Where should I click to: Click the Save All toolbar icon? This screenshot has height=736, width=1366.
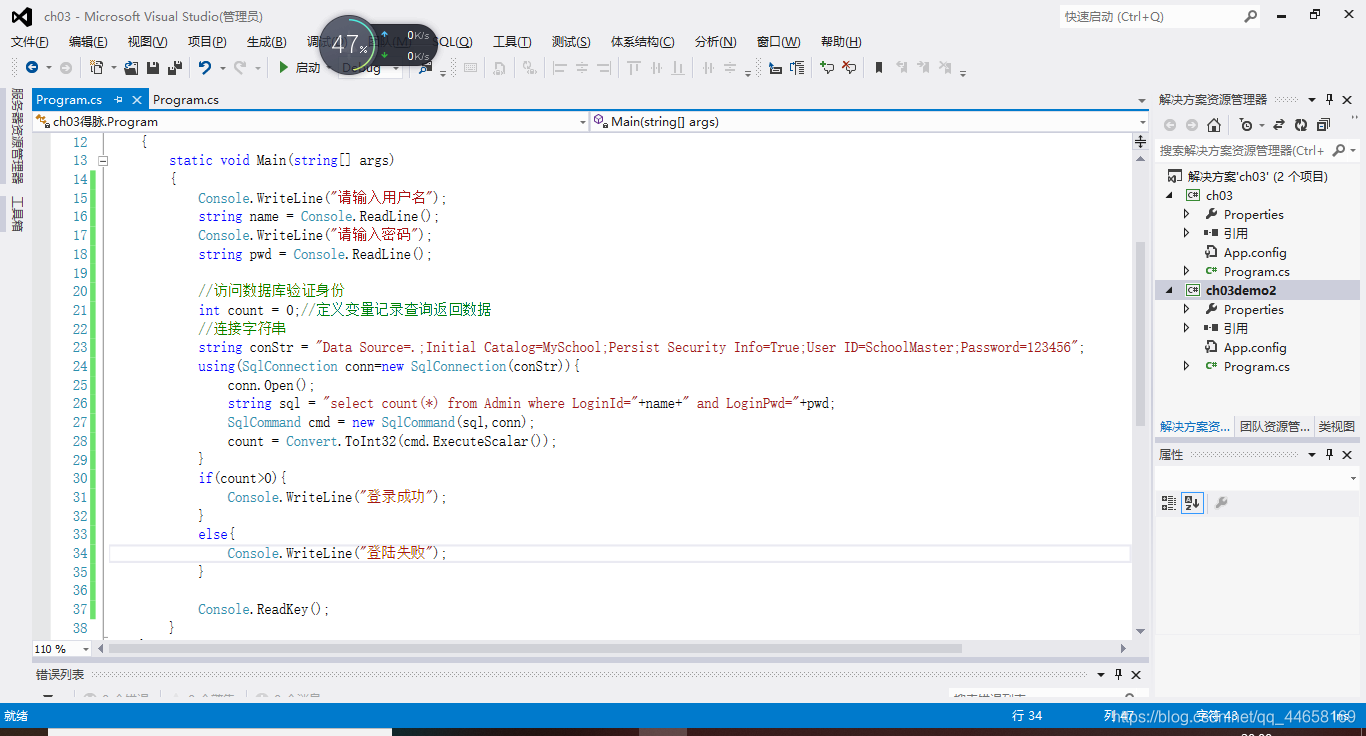pos(174,68)
